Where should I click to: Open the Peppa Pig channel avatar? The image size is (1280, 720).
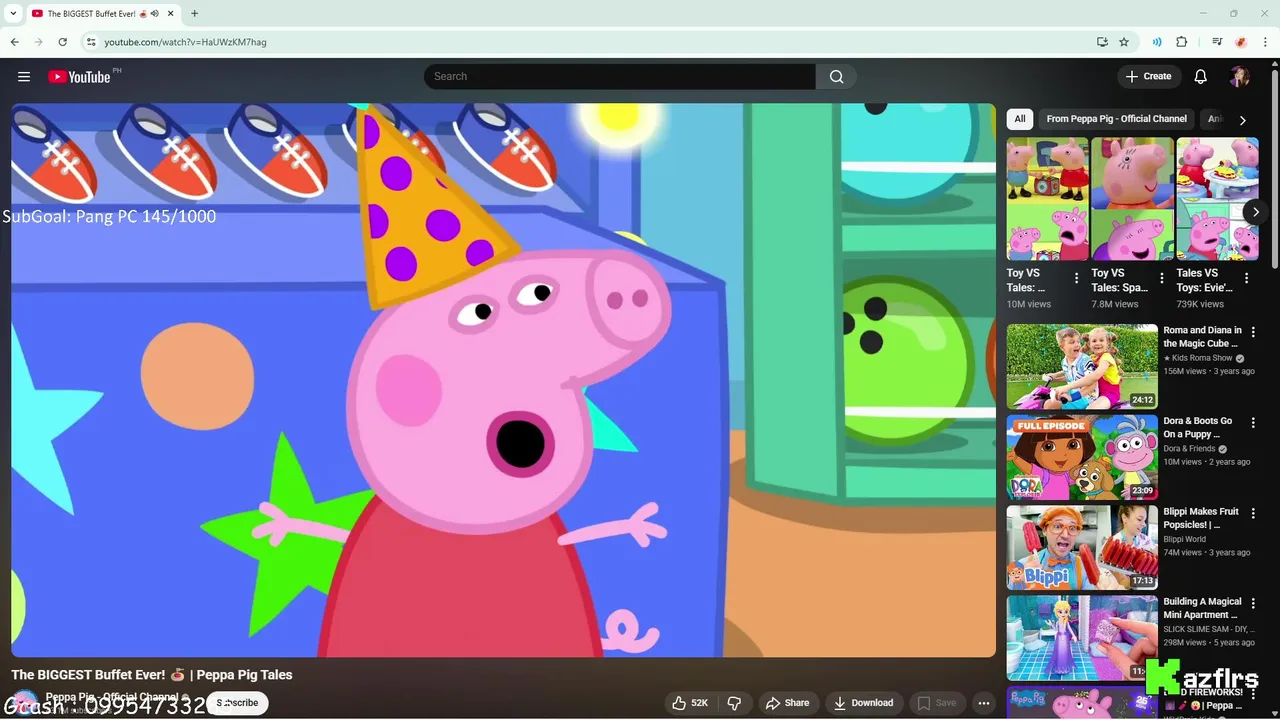tap(25, 703)
